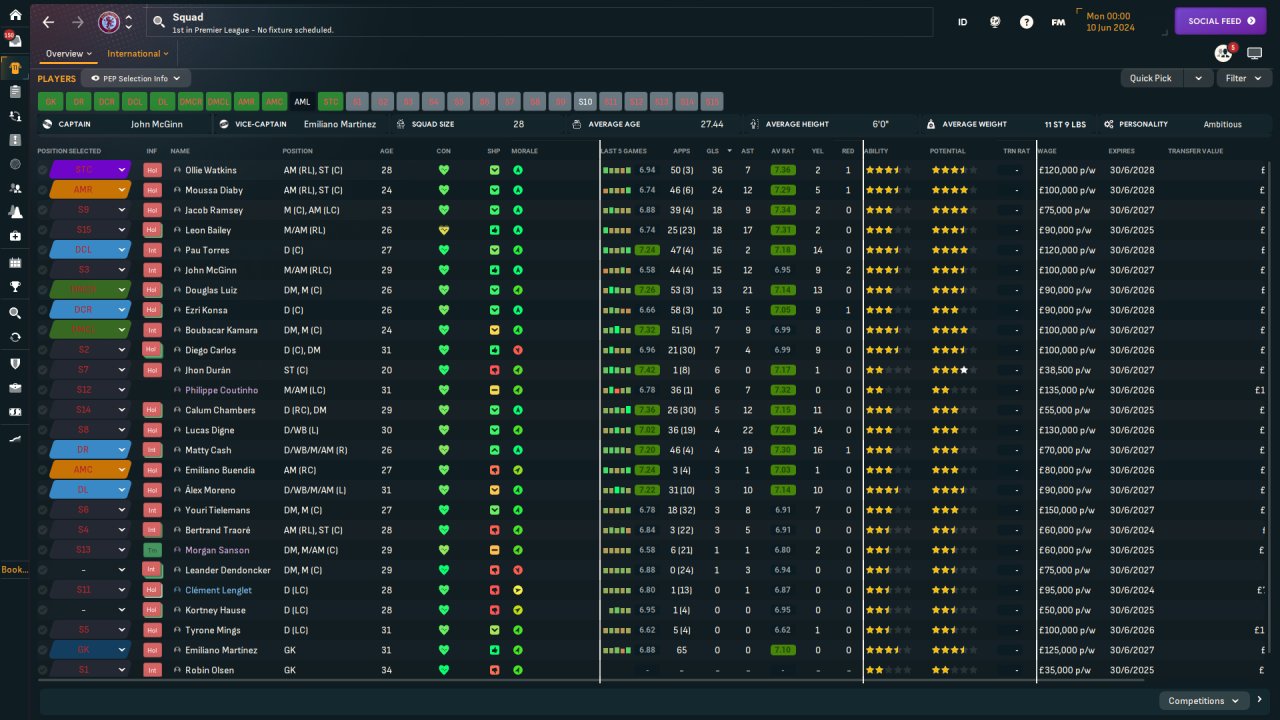The width and height of the screenshot is (1280, 720).
Task: Toggle selection circle for Pau Torres
Action: pos(42,250)
